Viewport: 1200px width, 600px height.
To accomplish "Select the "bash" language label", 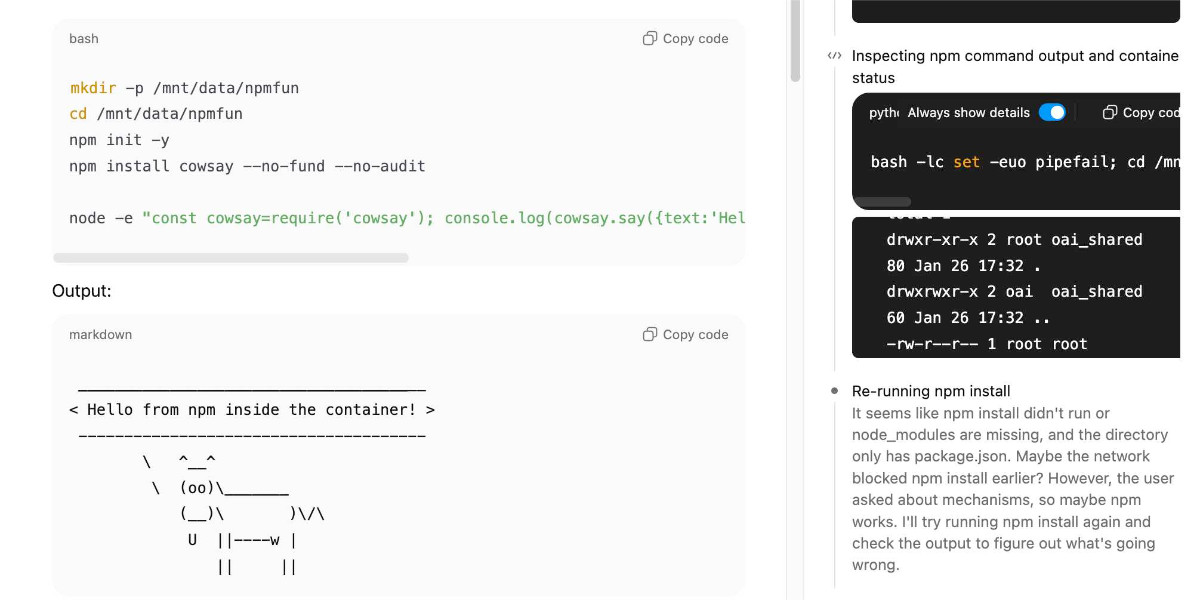I will tap(84, 38).
